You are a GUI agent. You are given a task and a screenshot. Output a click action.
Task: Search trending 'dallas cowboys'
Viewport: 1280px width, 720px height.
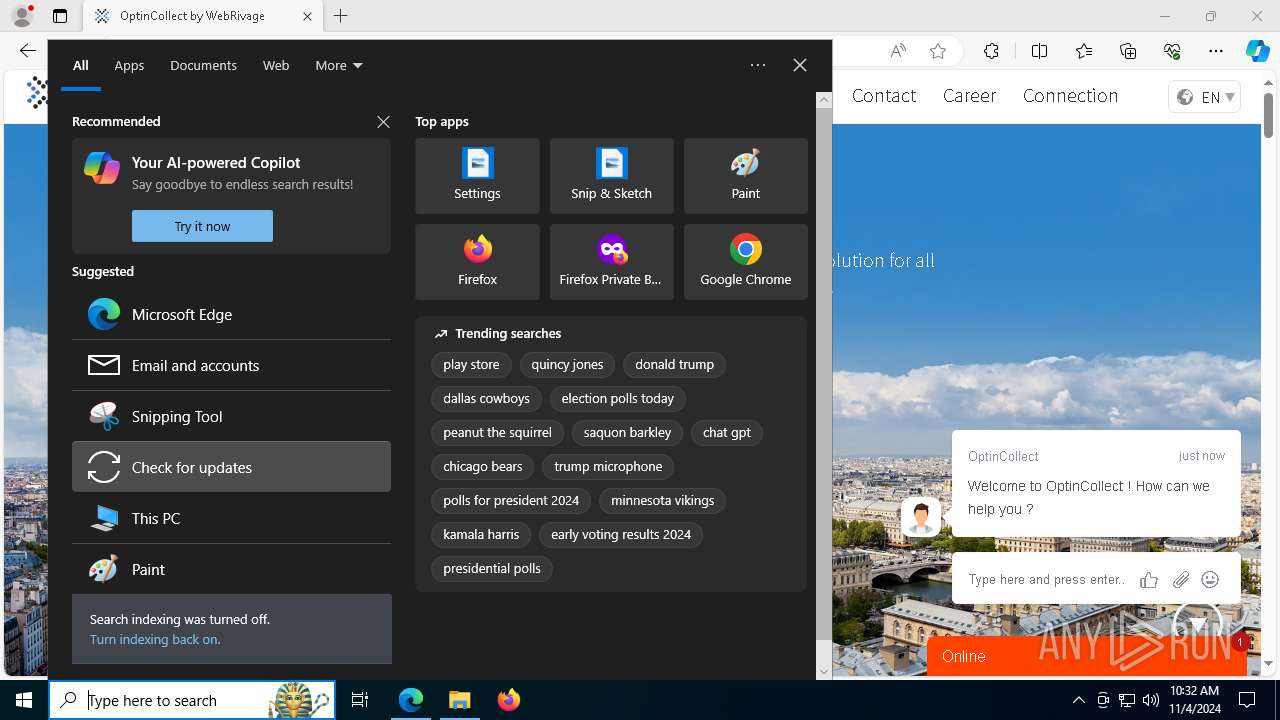coord(486,399)
